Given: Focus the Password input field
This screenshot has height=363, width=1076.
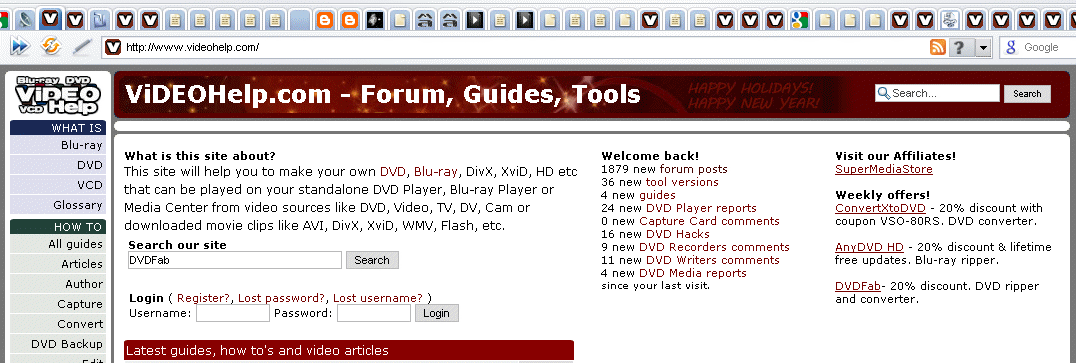Looking at the screenshot, I should (x=374, y=314).
